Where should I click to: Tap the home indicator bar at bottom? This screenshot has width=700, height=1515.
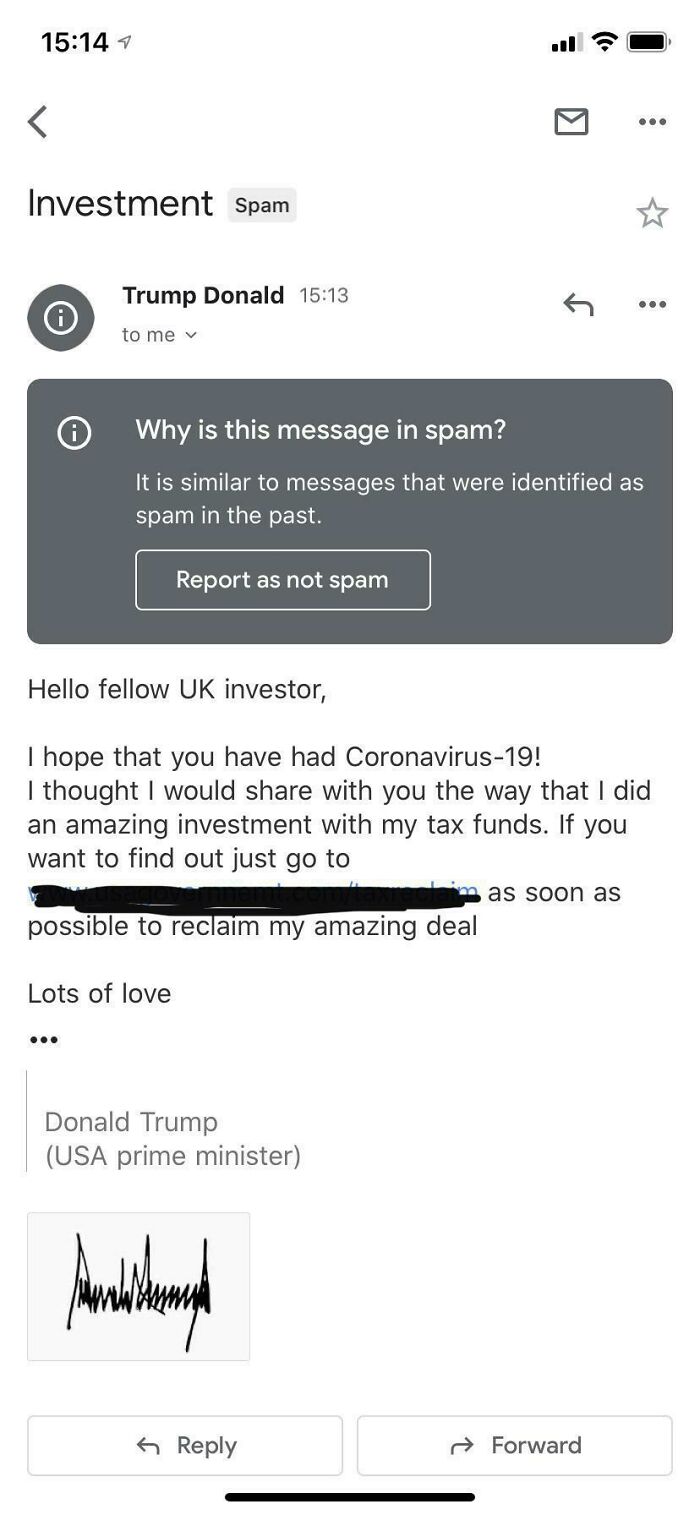[x=350, y=1497]
